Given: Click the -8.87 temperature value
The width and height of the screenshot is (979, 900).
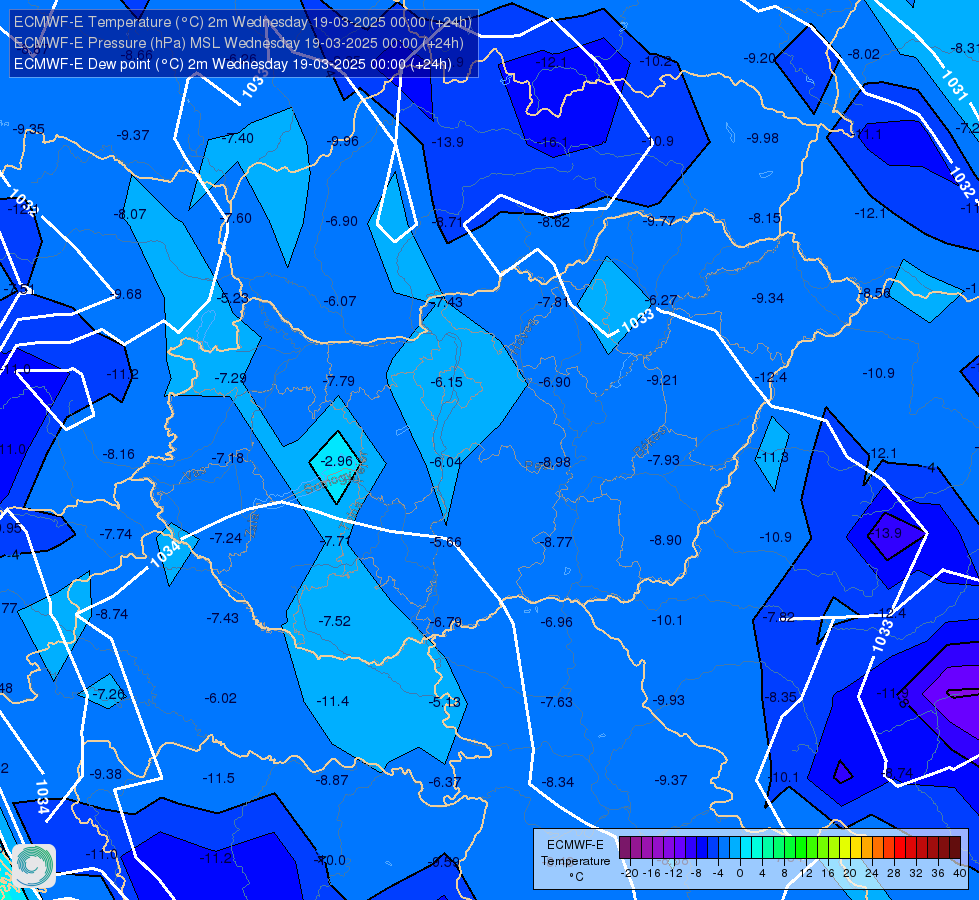Looking at the screenshot, I should (332, 779).
